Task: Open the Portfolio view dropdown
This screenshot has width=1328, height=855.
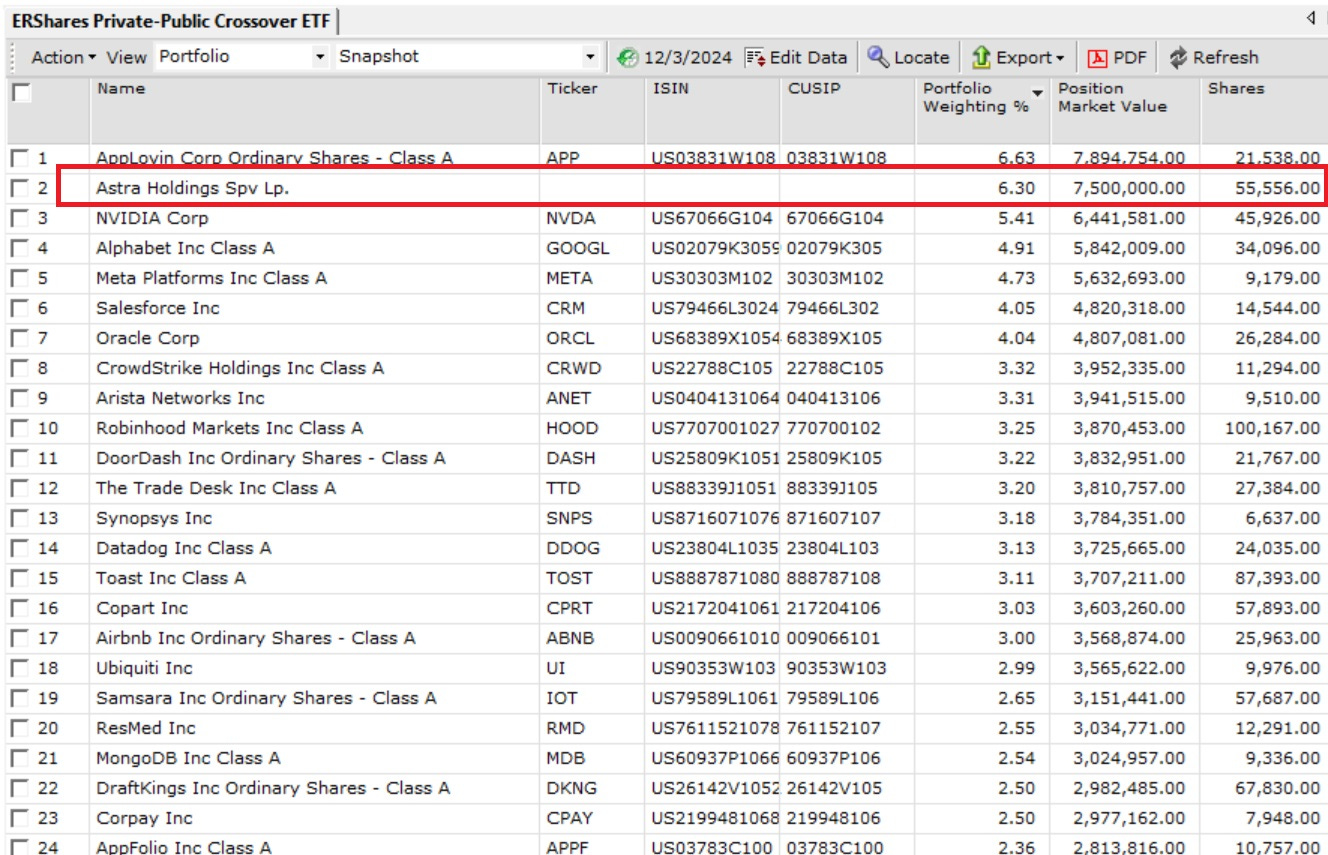Action: click(x=320, y=58)
